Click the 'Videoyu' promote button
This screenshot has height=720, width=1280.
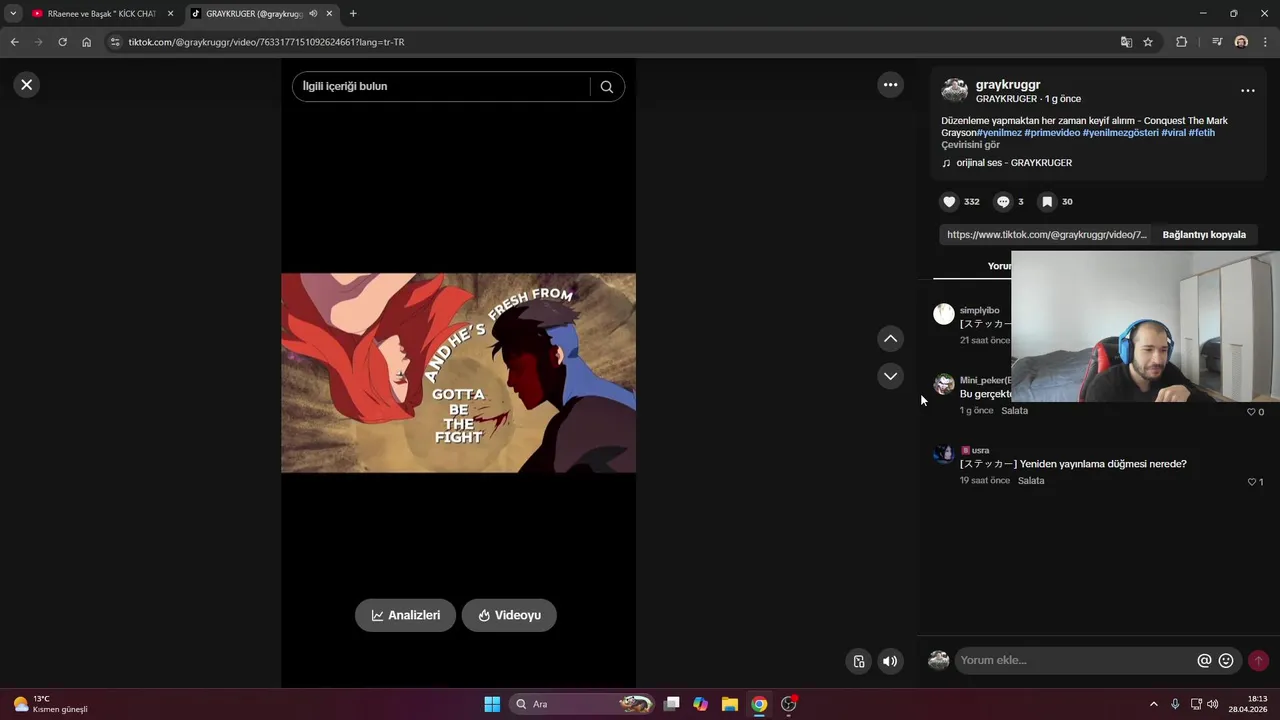coord(509,615)
